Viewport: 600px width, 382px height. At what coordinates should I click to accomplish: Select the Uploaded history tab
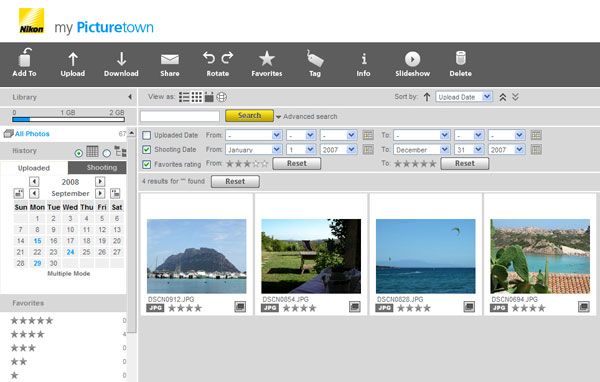[x=34, y=168]
